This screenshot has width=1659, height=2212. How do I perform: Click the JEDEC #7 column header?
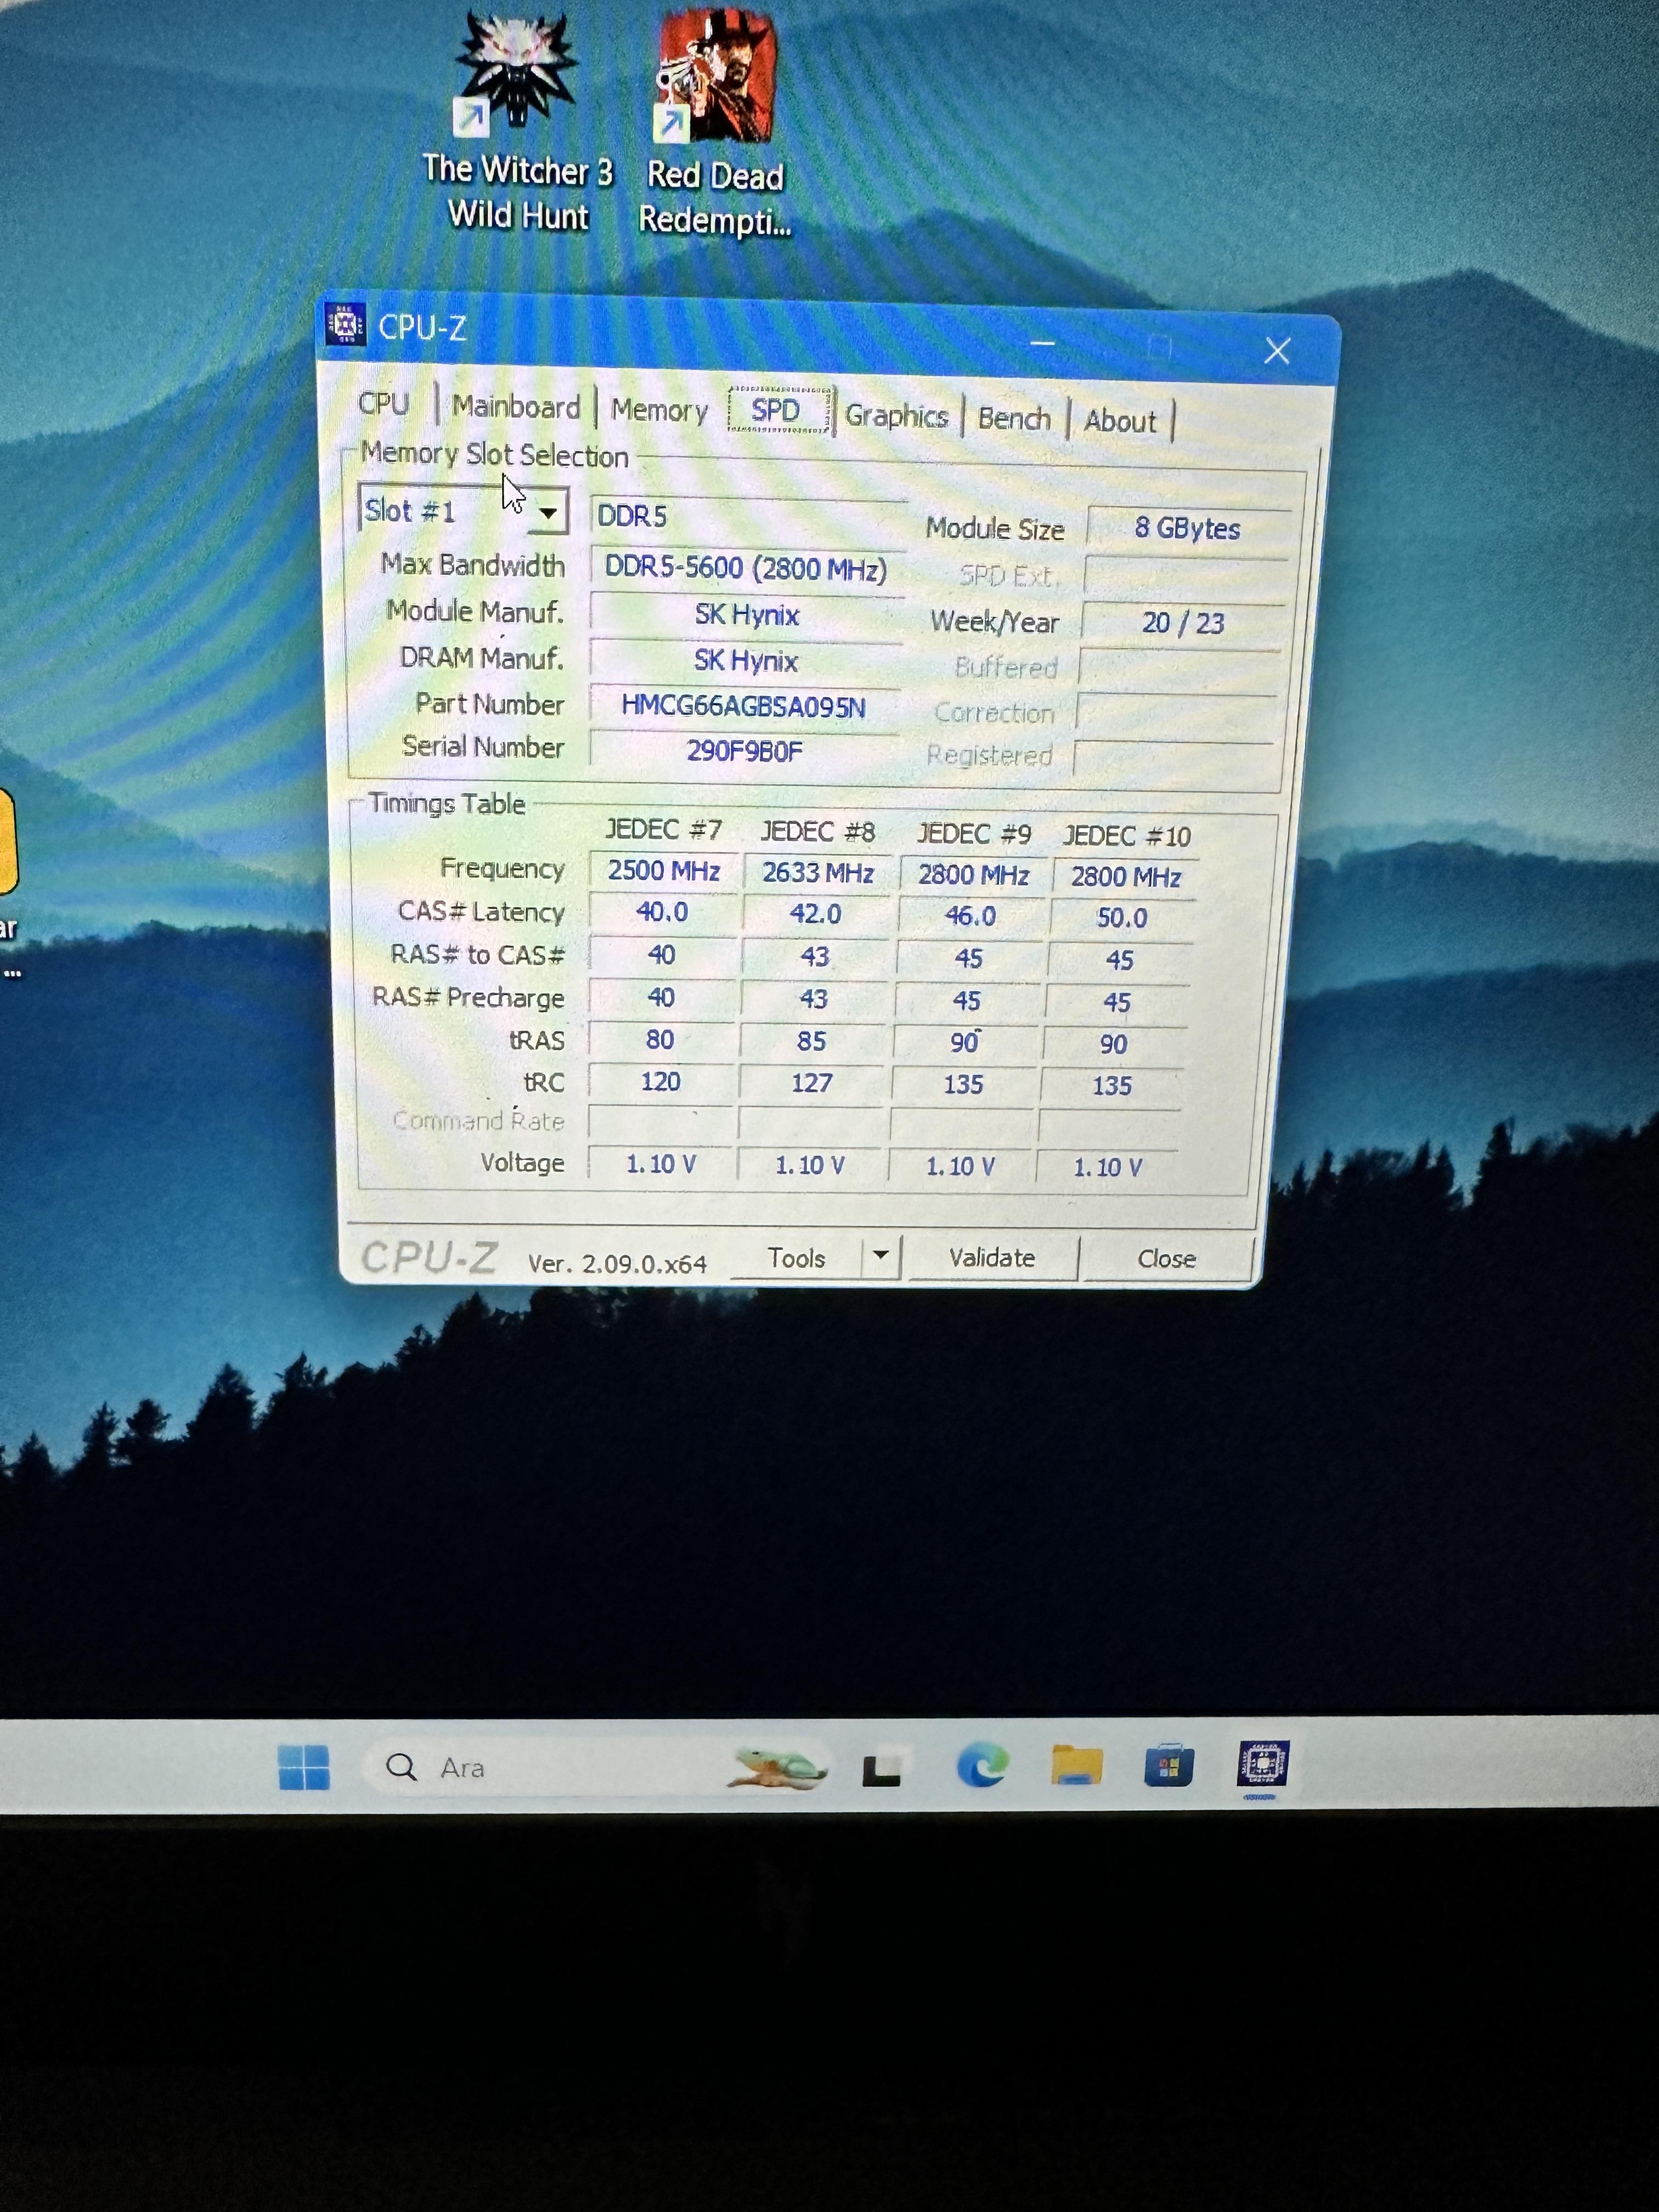663,830
